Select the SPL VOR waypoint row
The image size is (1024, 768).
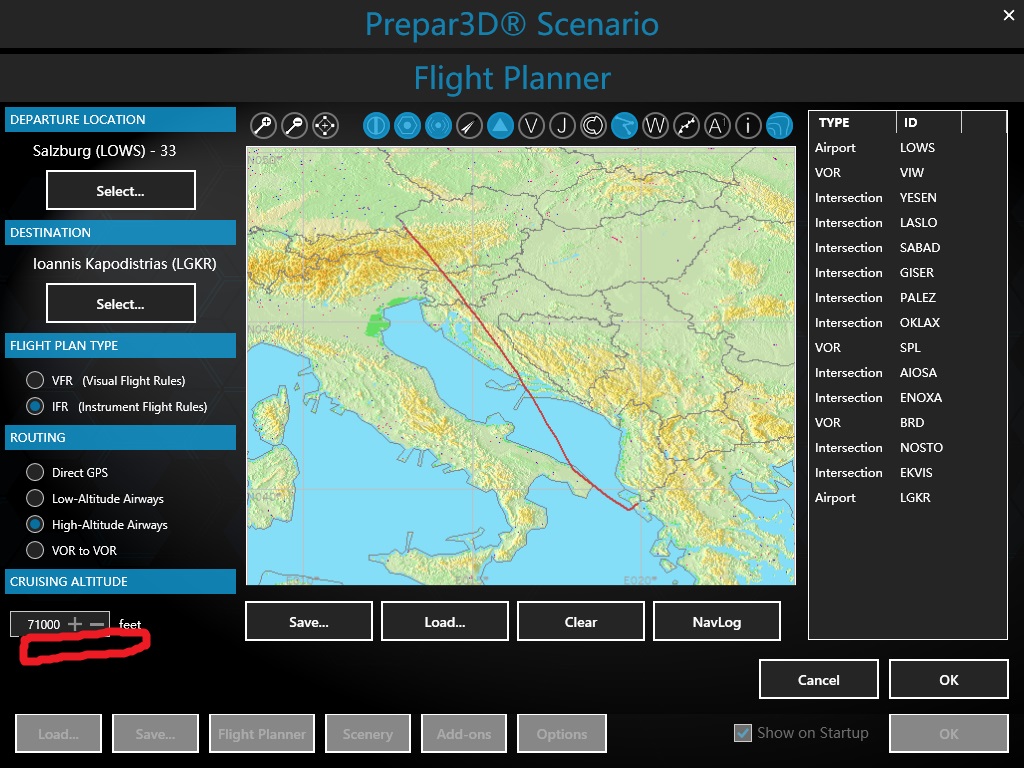pos(908,347)
